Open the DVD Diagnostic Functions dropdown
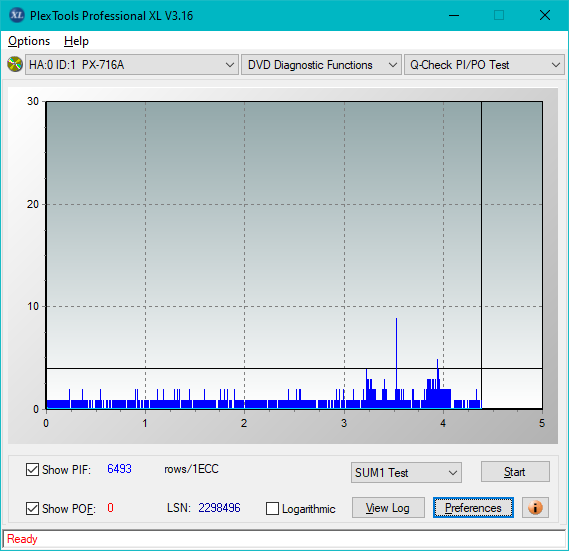This screenshot has width=569, height=551. point(321,65)
